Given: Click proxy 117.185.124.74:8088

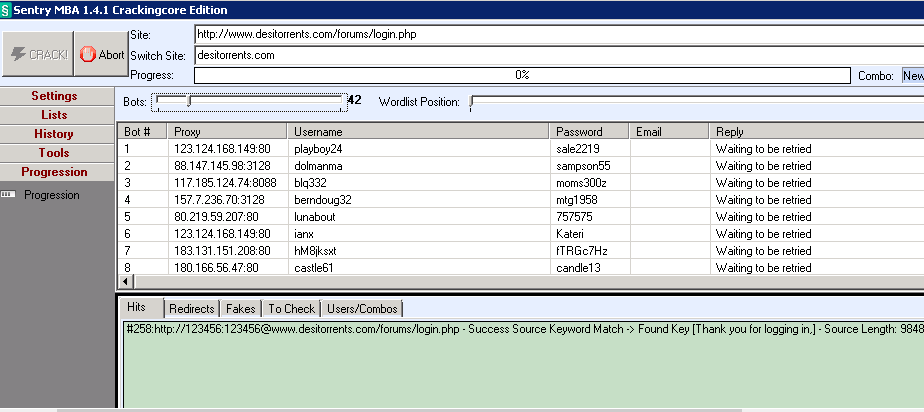Looking at the screenshot, I should coord(225,183).
